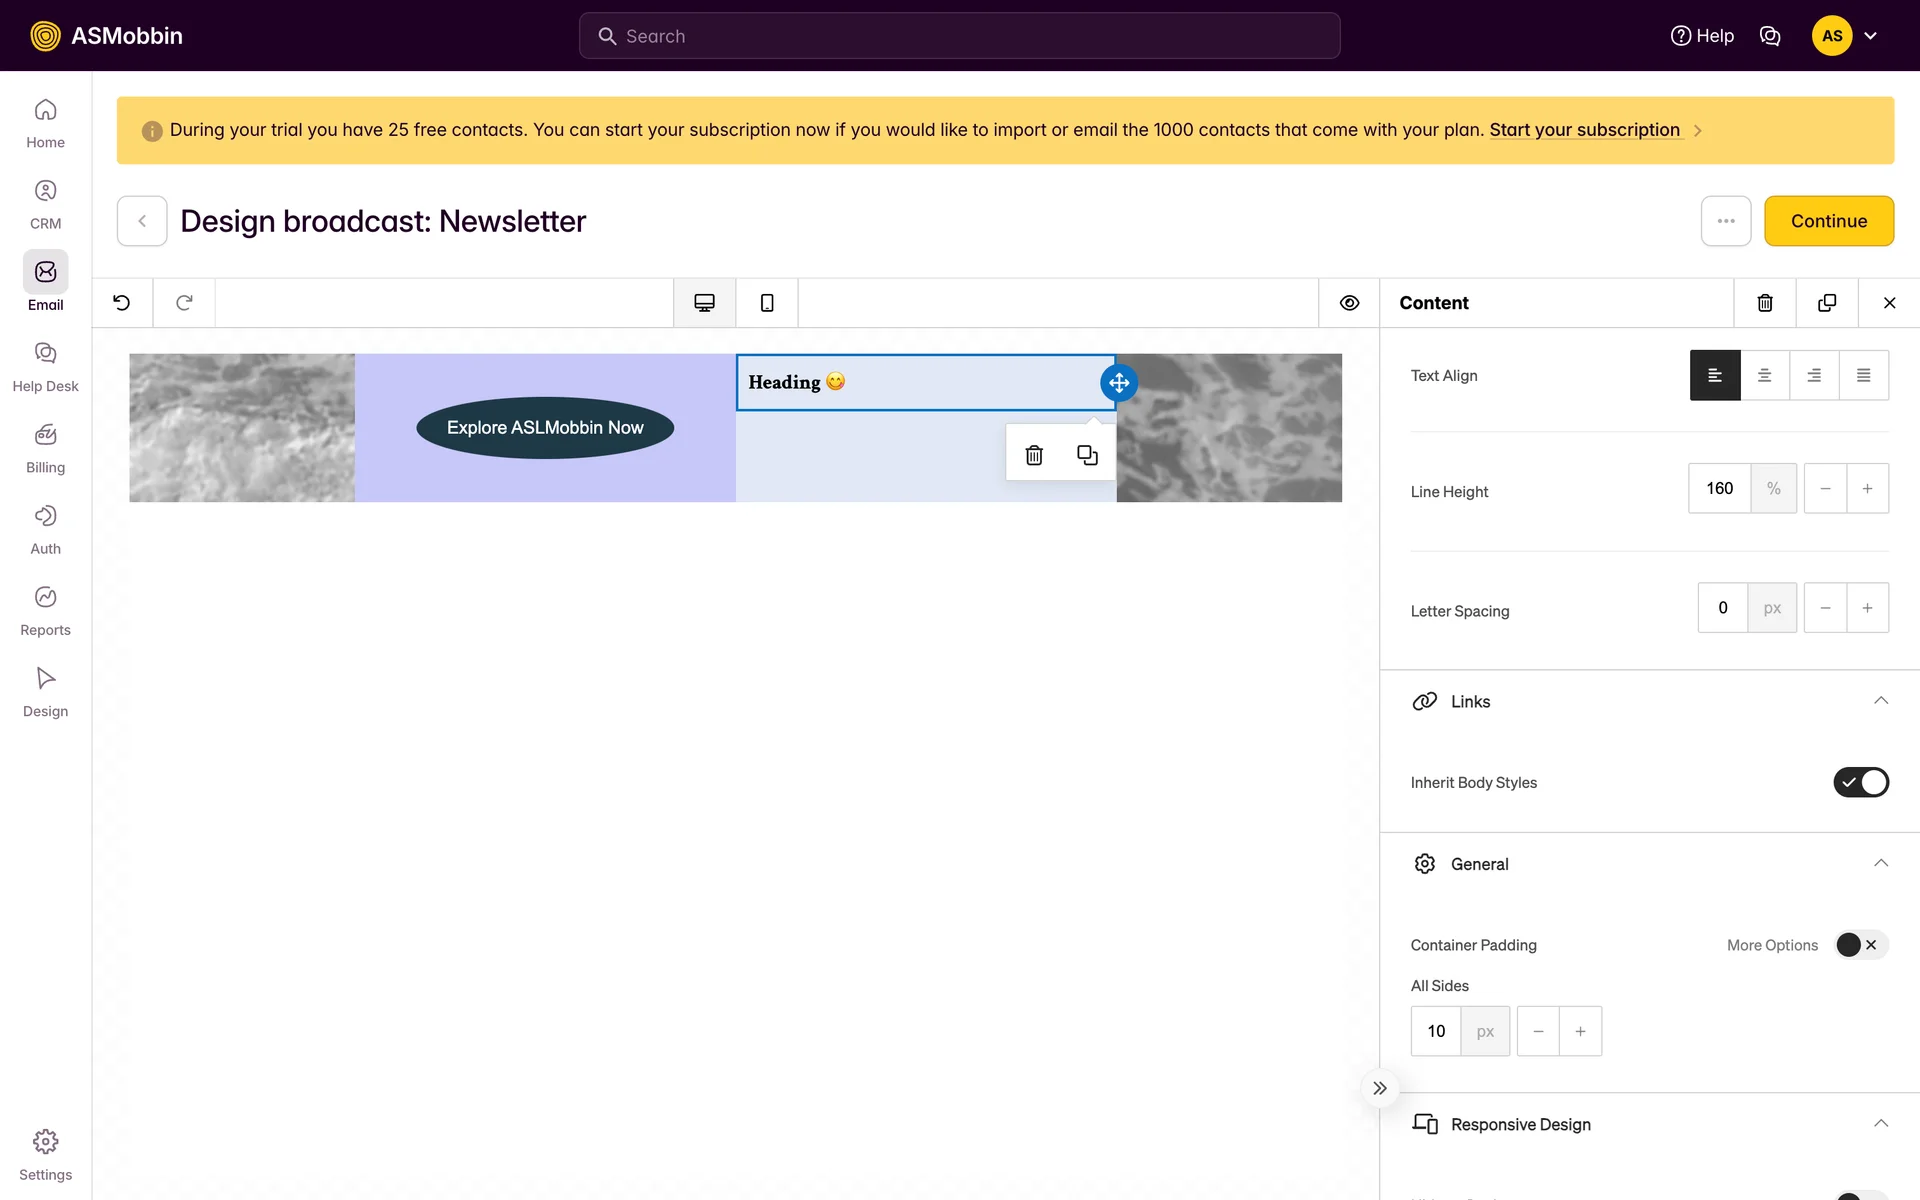This screenshot has width=1920, height=1200.
Task: Select center text align option
Action: tap(1765, 376)
